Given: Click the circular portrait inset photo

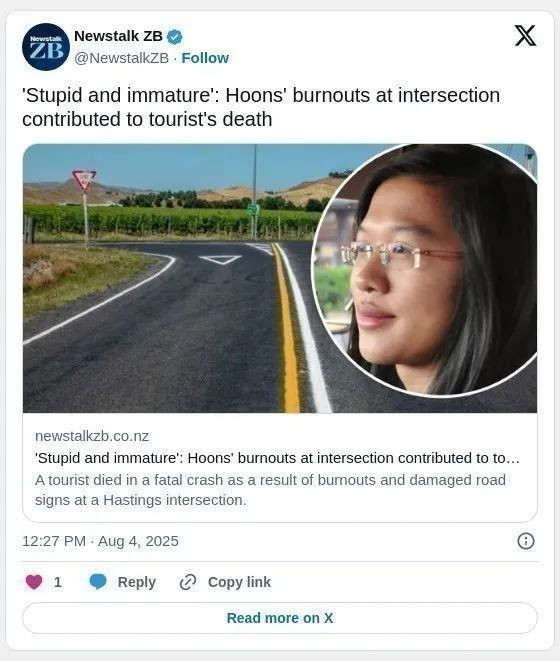Looking at the screenshot, I should 424,270.
